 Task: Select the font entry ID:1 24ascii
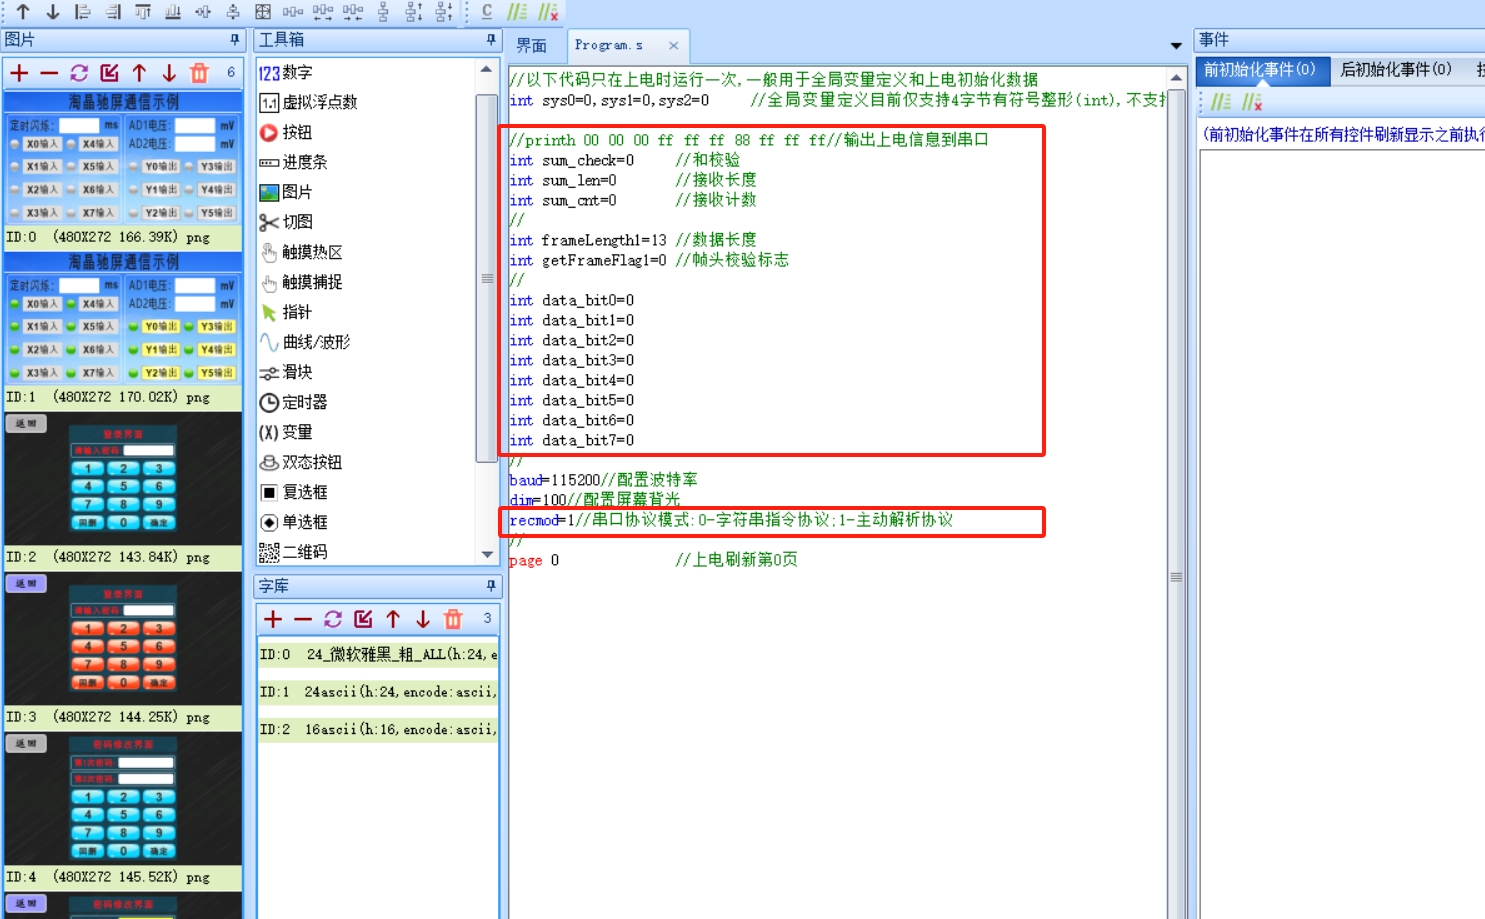click(378, 692)
